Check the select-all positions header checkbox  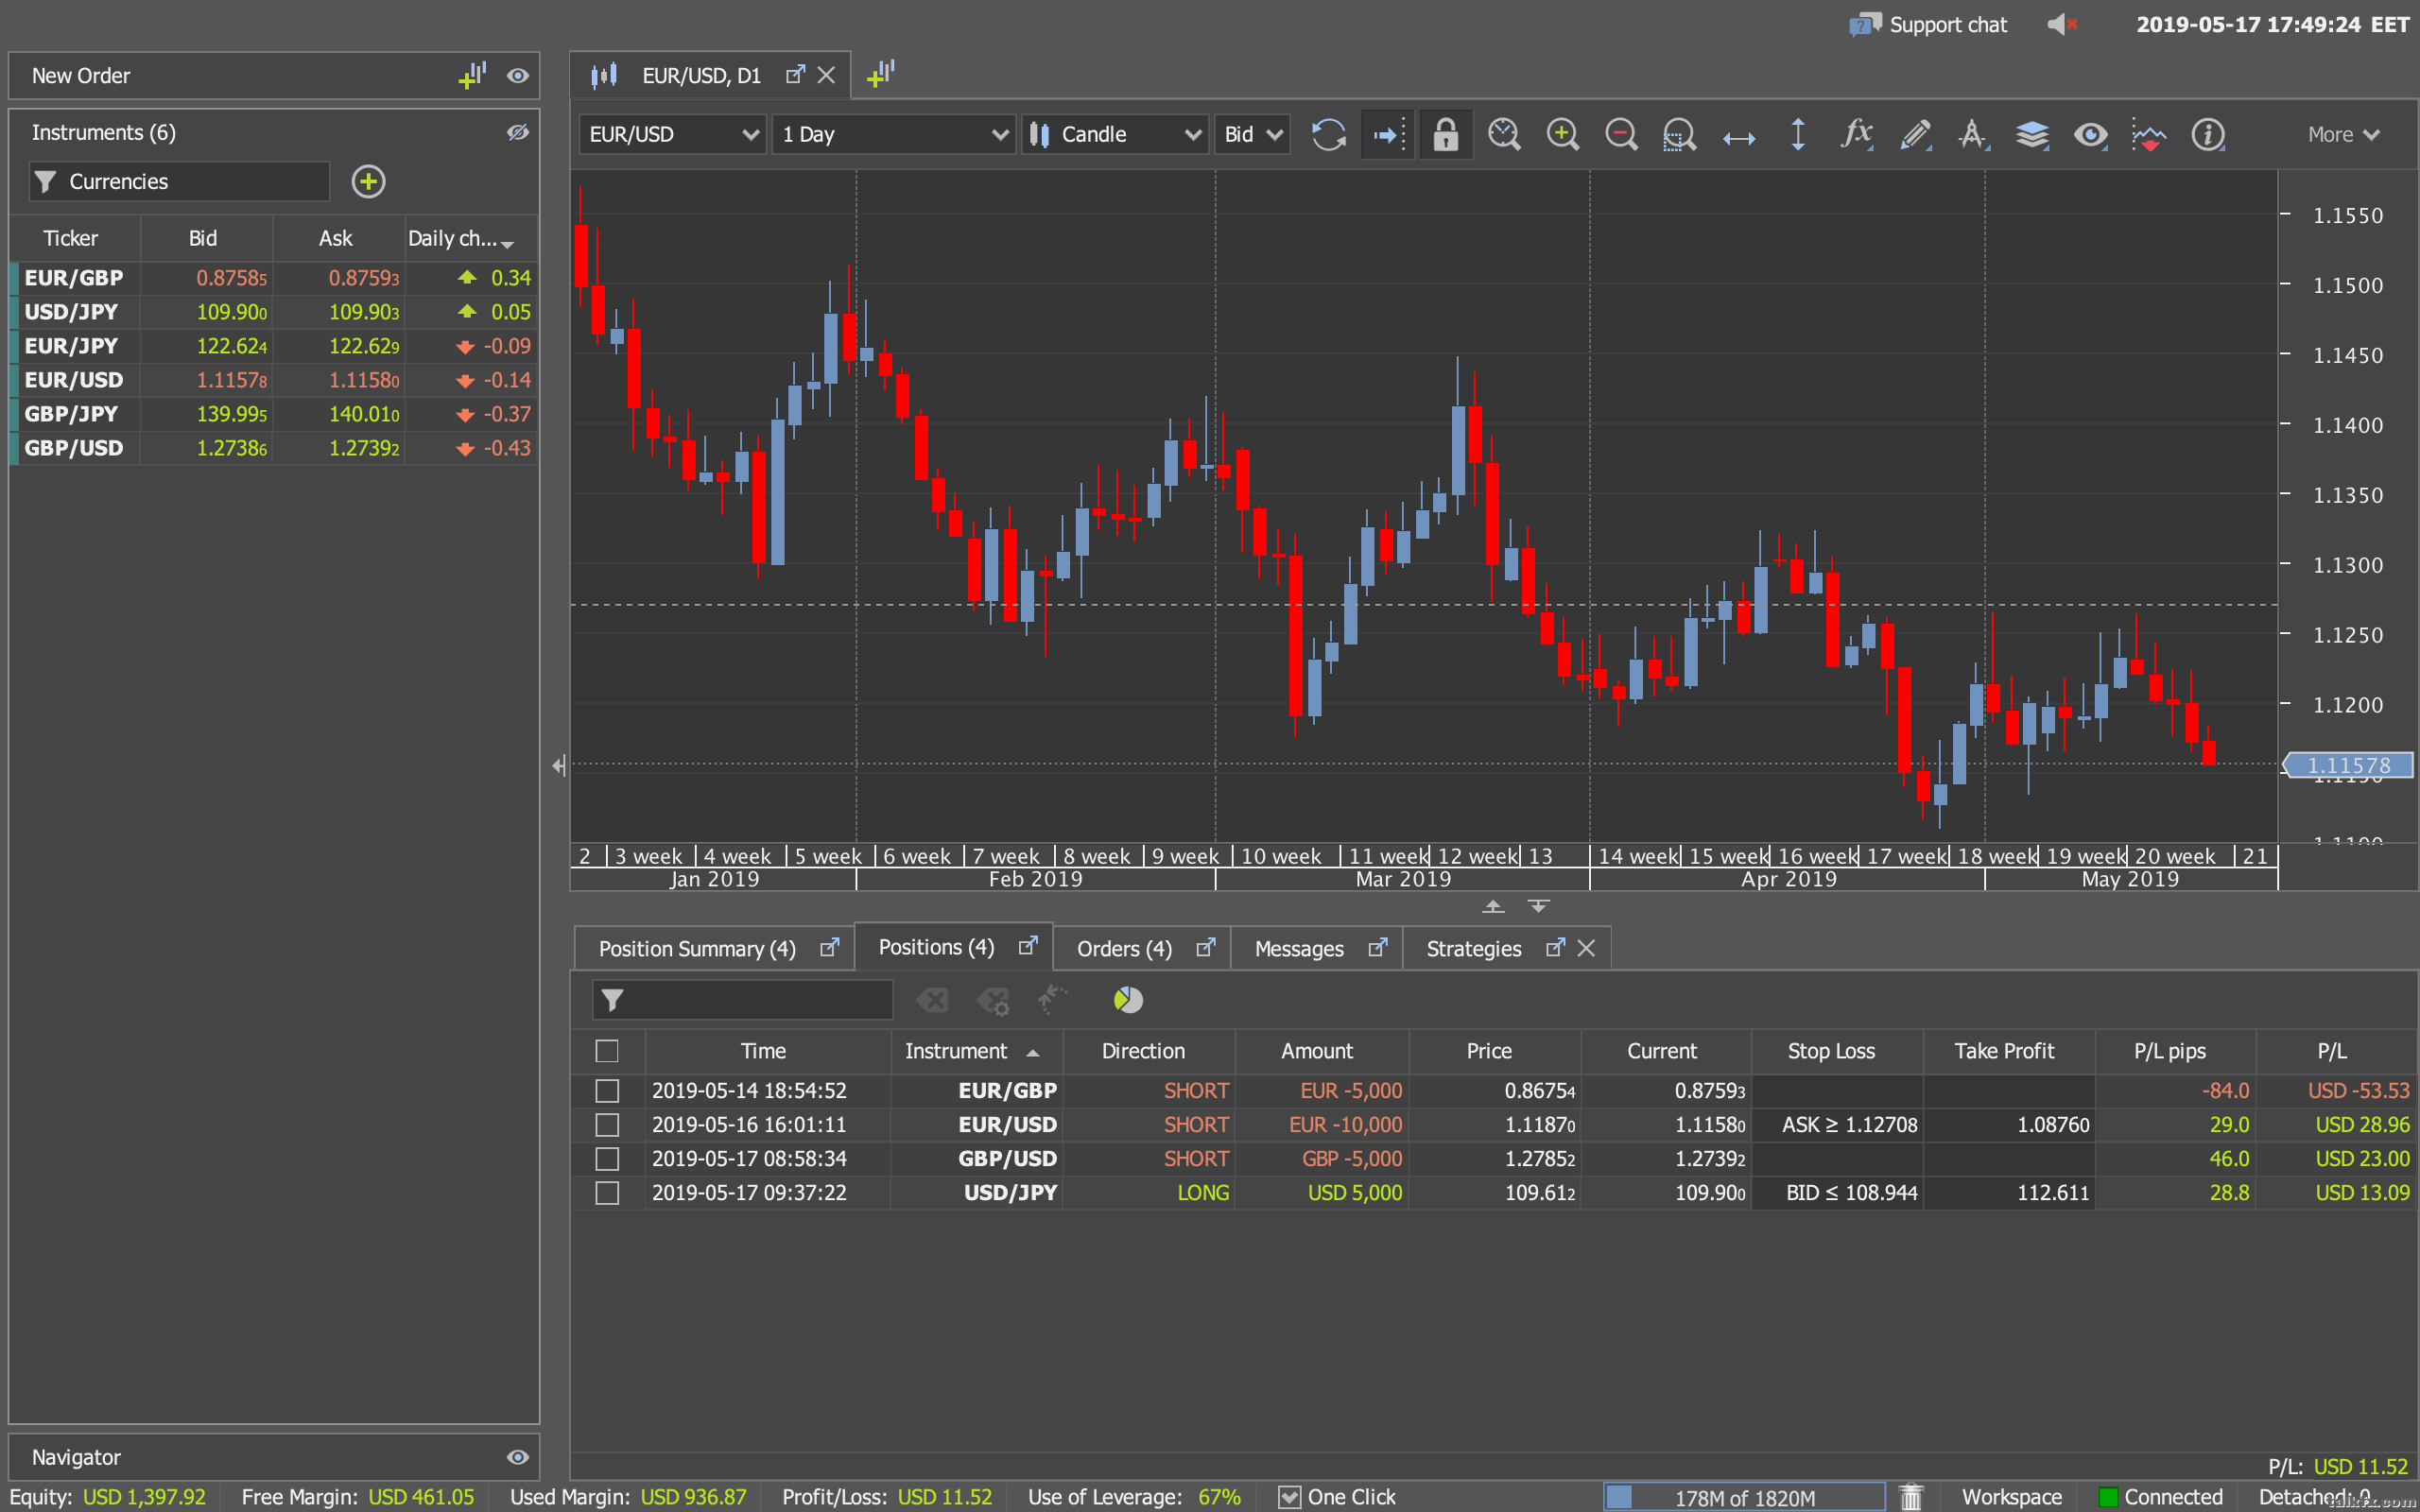coord(607,1051)
